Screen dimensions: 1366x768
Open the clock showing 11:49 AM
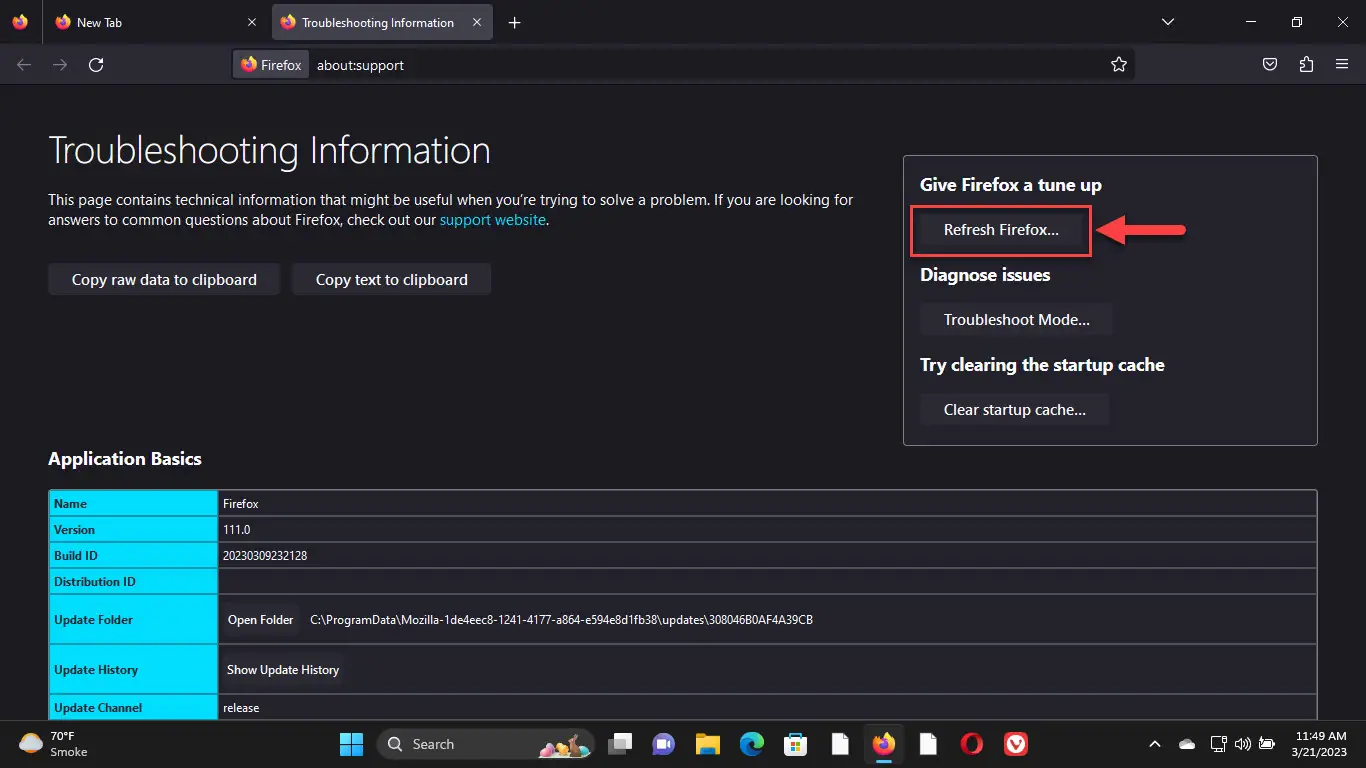pos(1320,744)
